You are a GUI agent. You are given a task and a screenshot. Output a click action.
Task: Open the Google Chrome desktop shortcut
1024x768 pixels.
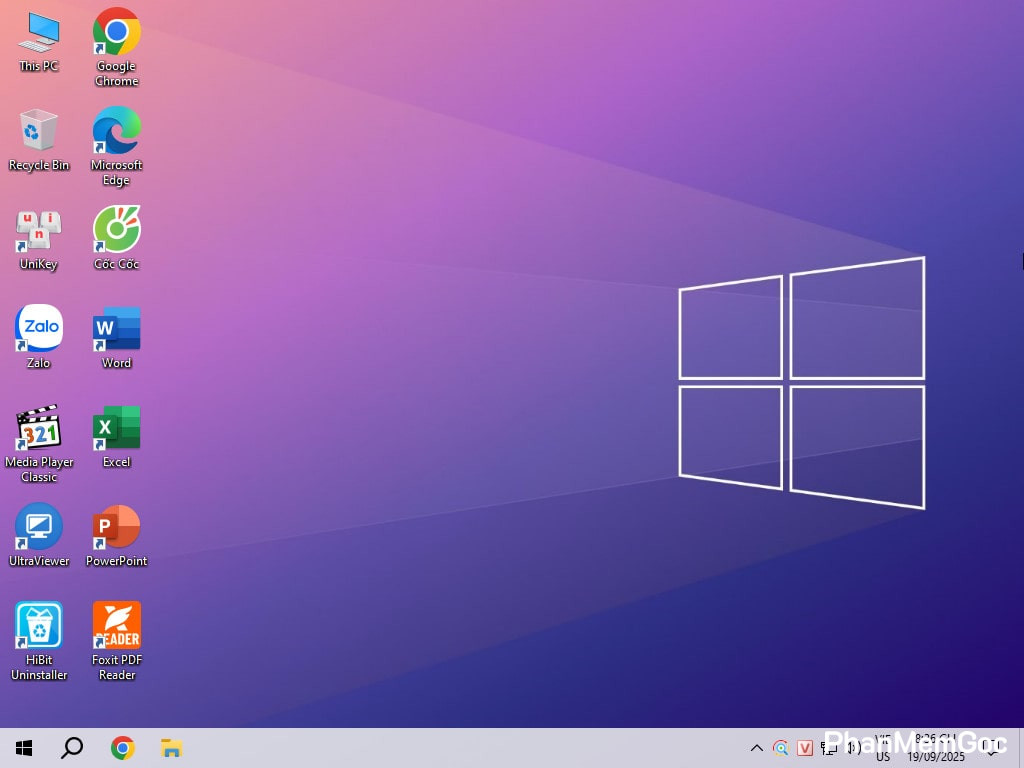[116, 32]
